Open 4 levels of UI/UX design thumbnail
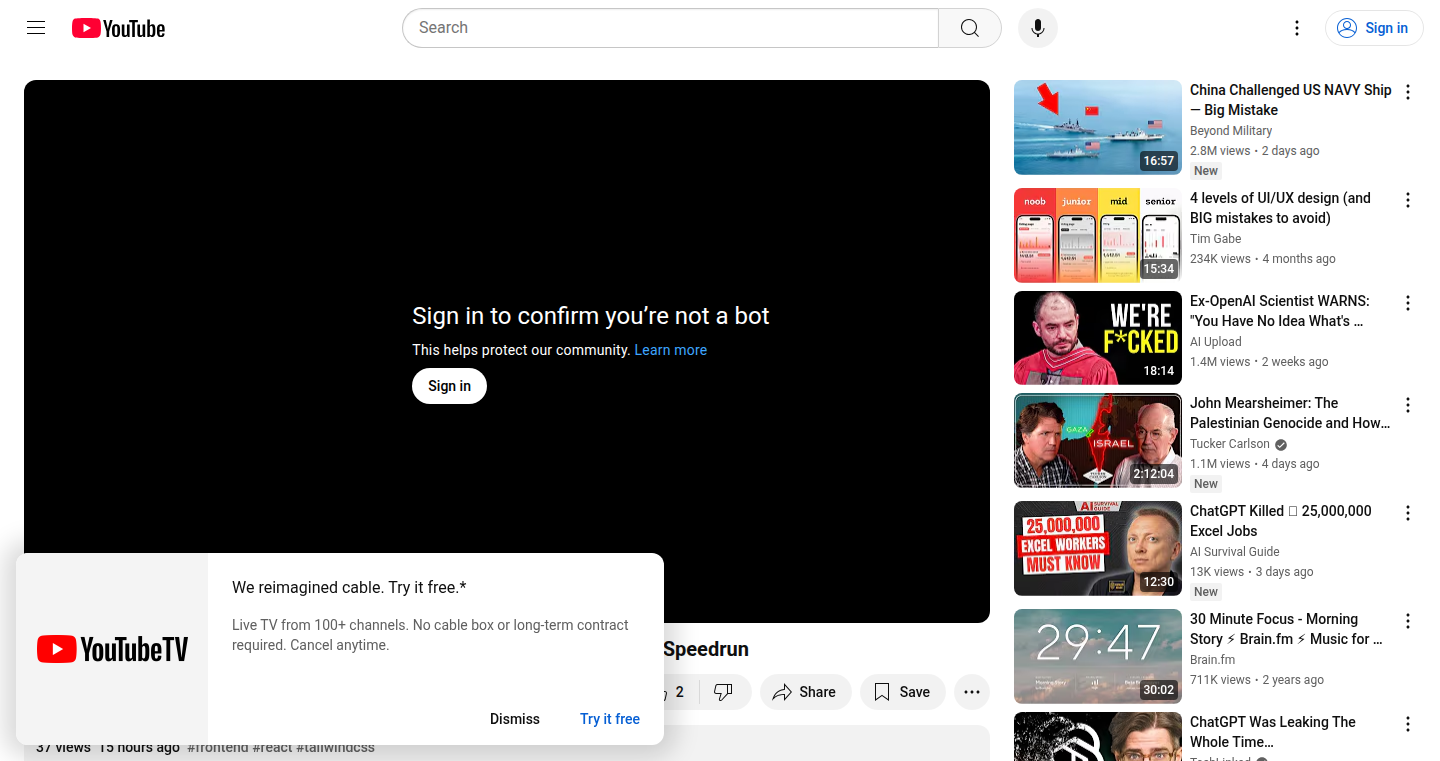 pyautogui.click(x=1098, y=235)
